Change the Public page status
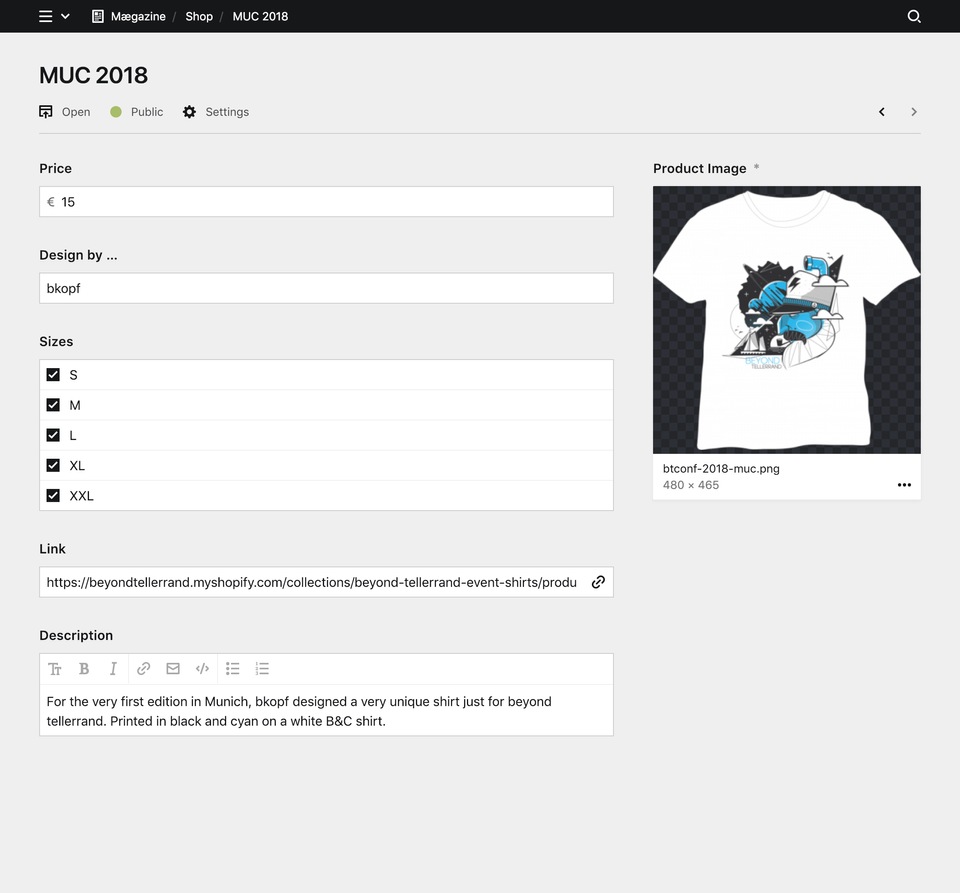960x893 pixels. click(137, 112)
